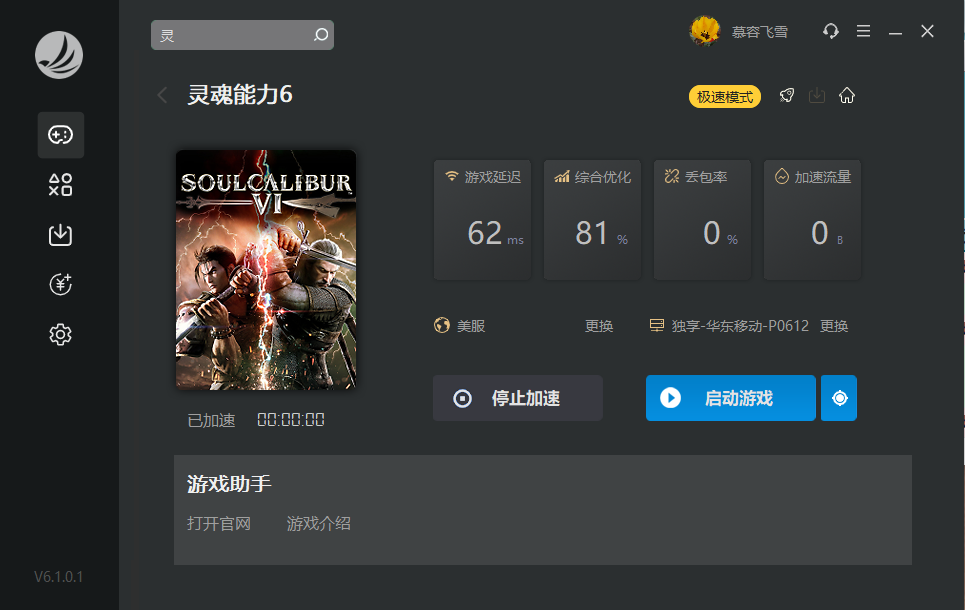Click the search magnifier icon
The image size is (965, 610).
click(x=320, y=35)
